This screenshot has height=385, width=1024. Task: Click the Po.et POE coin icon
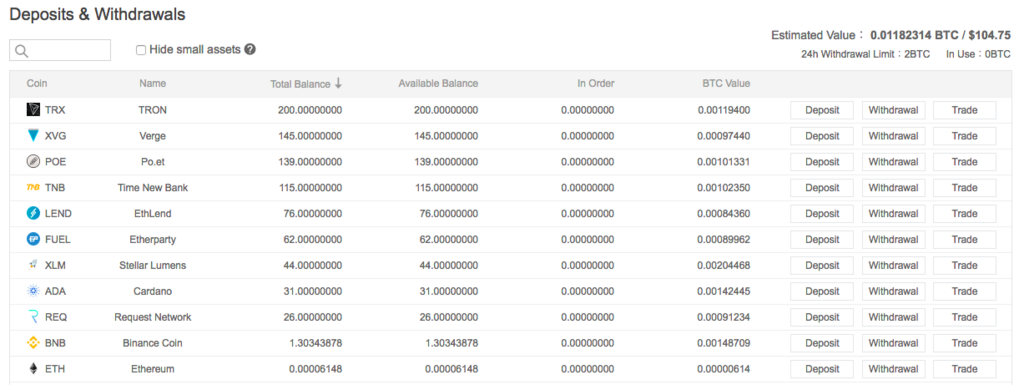coord(33,162)
